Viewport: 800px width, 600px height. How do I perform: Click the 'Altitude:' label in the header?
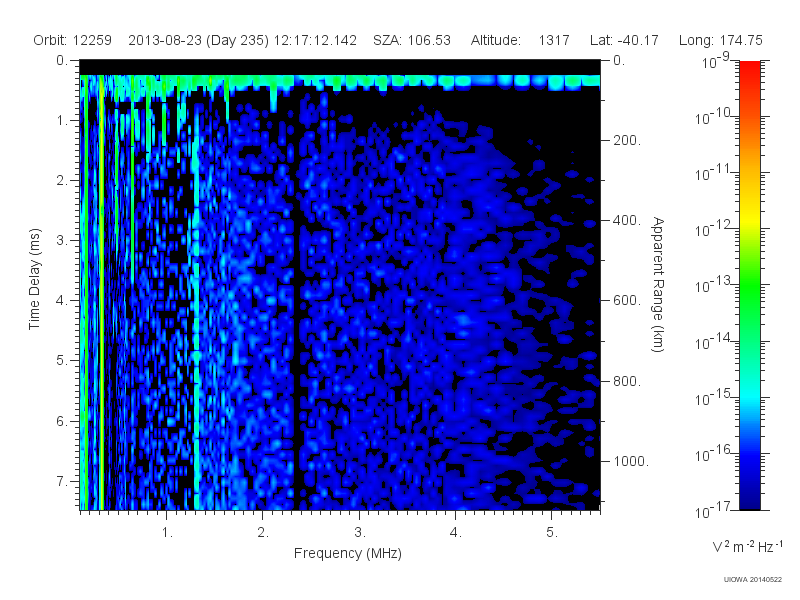coord(495,40)
